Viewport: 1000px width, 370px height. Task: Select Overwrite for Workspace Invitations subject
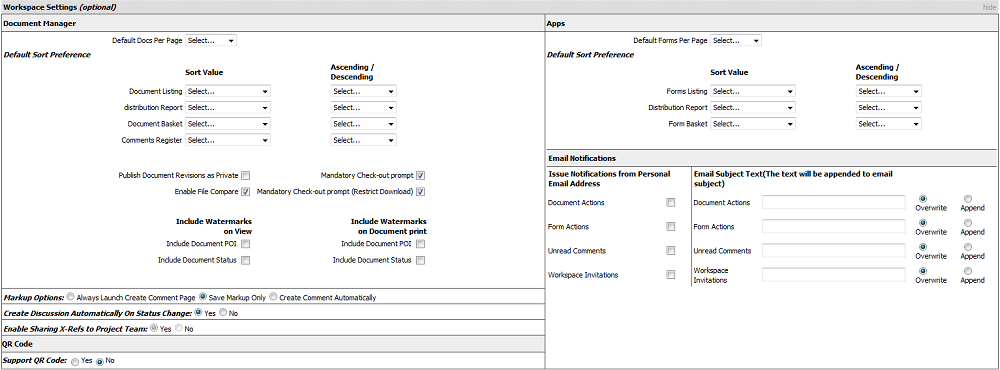(x=923, y=271)
